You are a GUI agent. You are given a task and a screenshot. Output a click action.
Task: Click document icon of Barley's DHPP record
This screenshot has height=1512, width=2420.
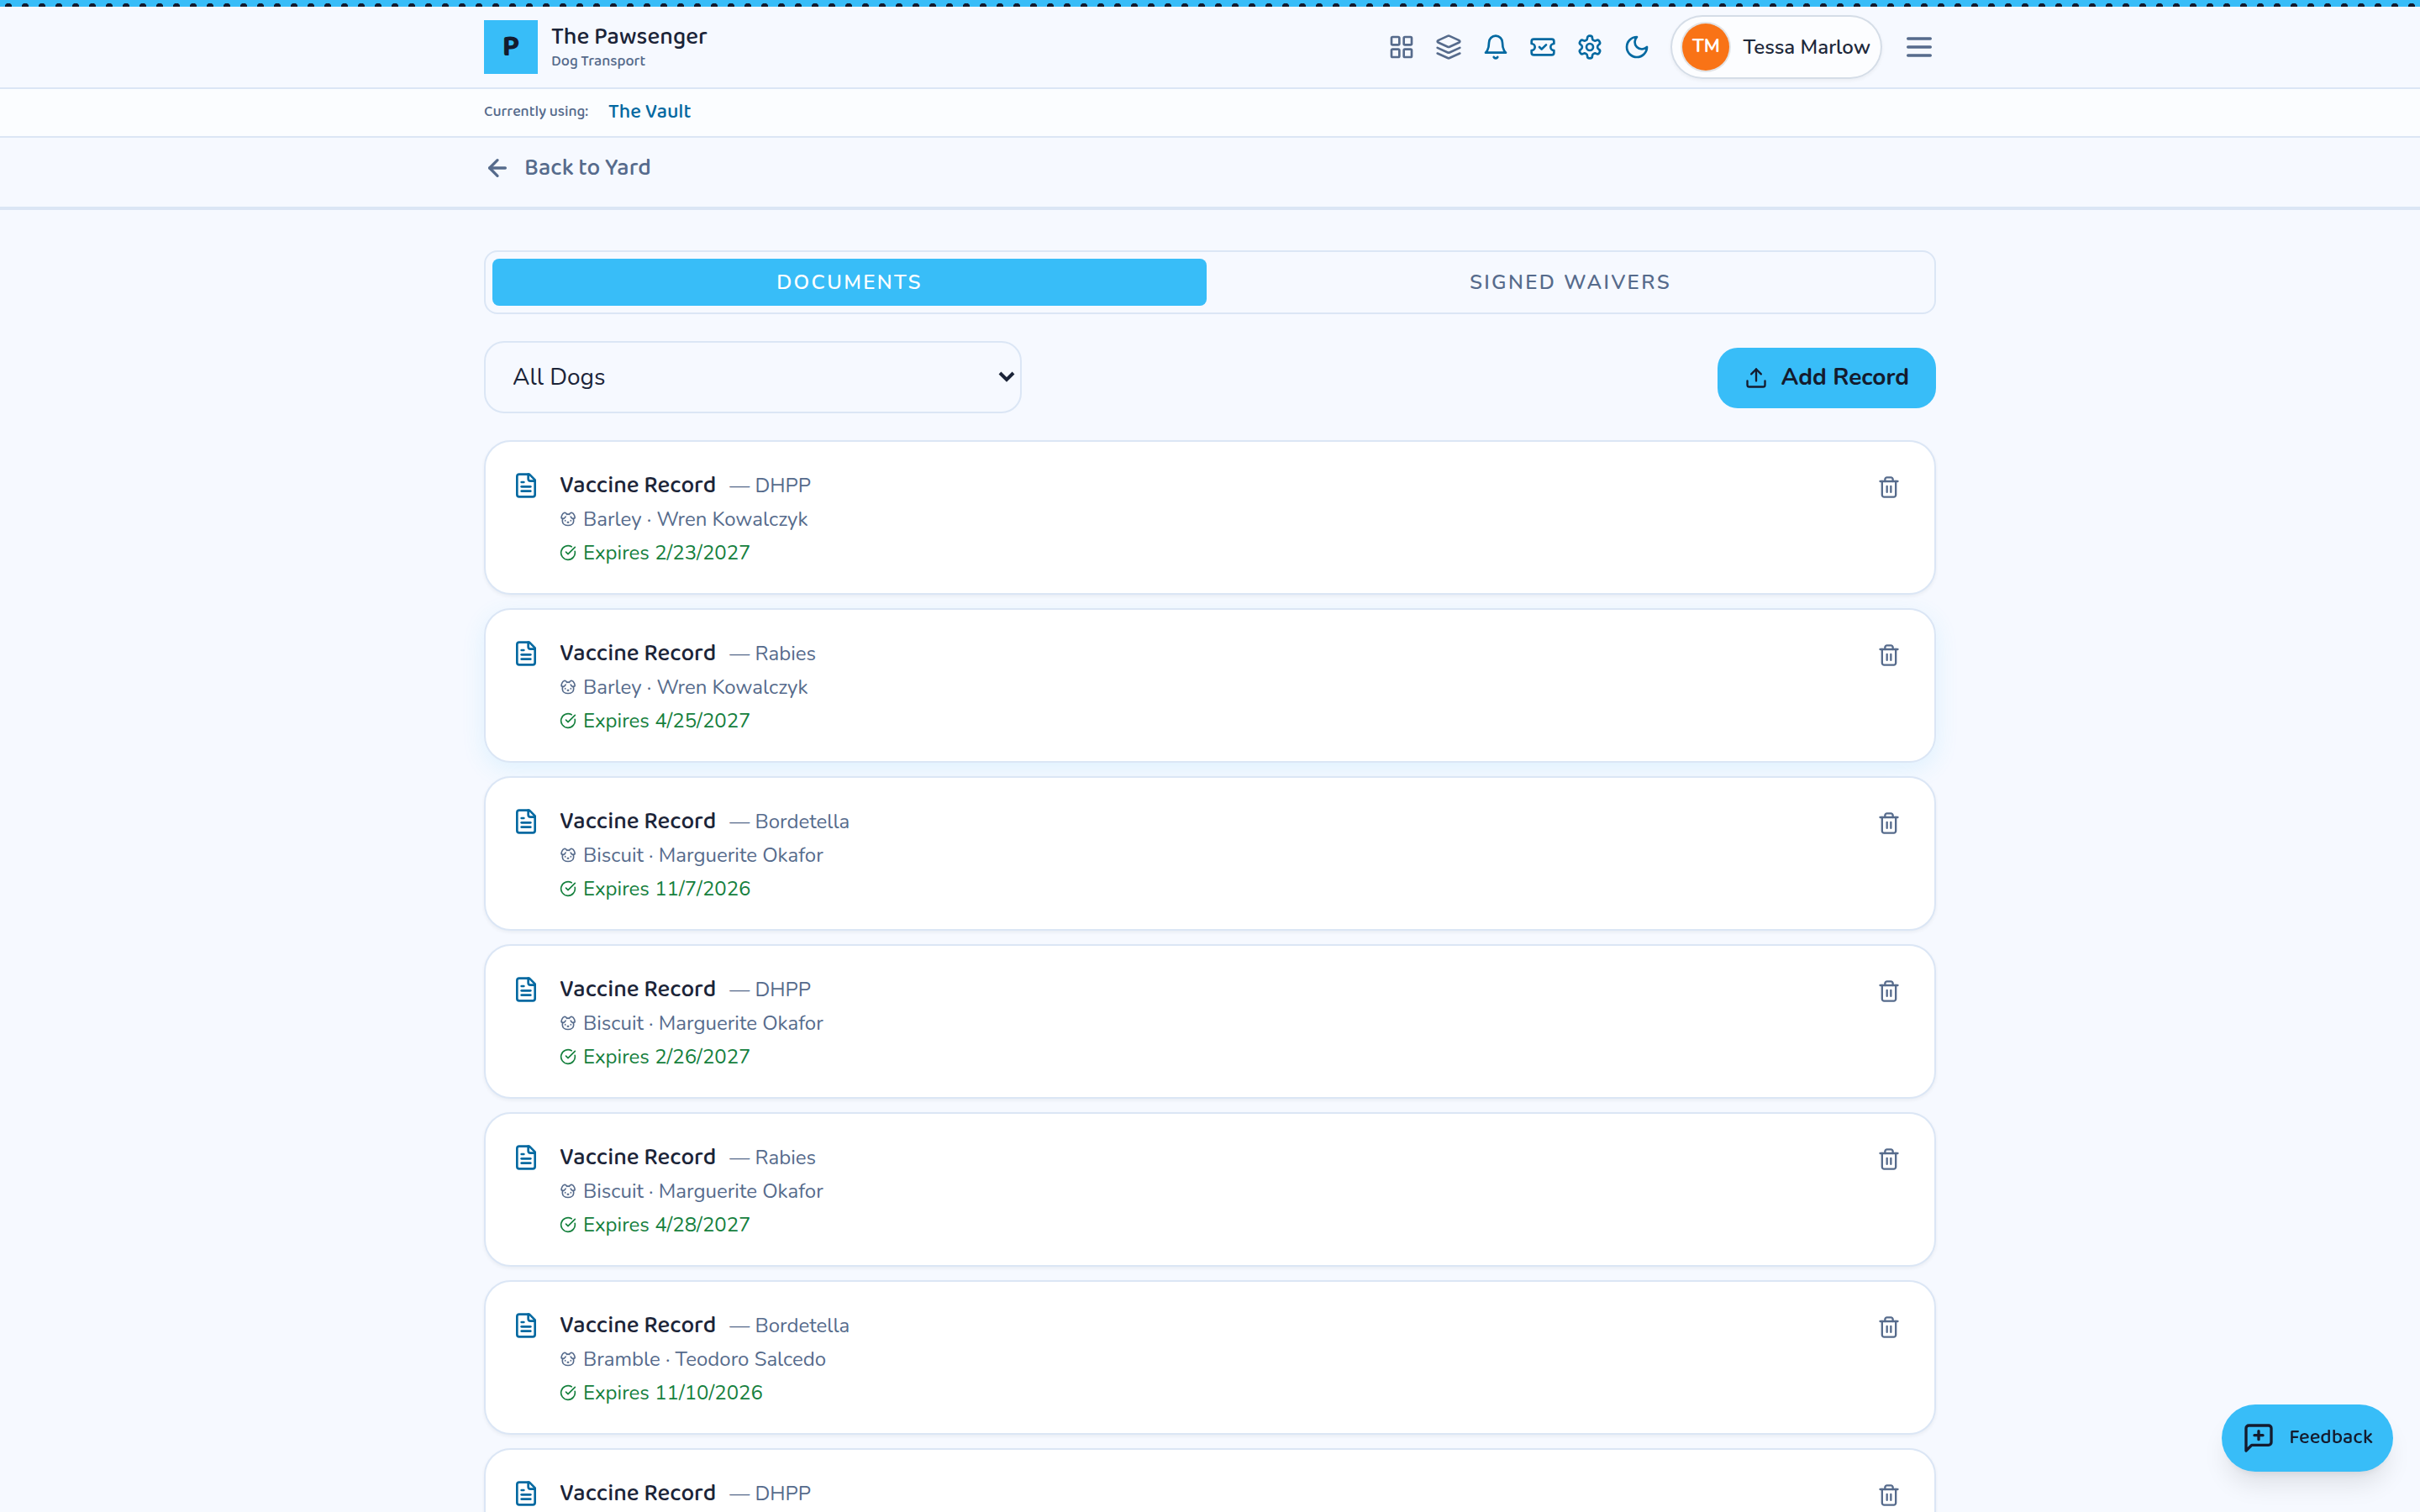pyautogui.click(x=526, y=486)
